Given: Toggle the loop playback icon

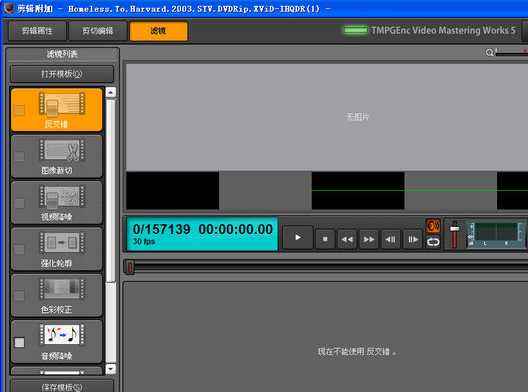Looking at the screenshot, I should coord(433,242).
